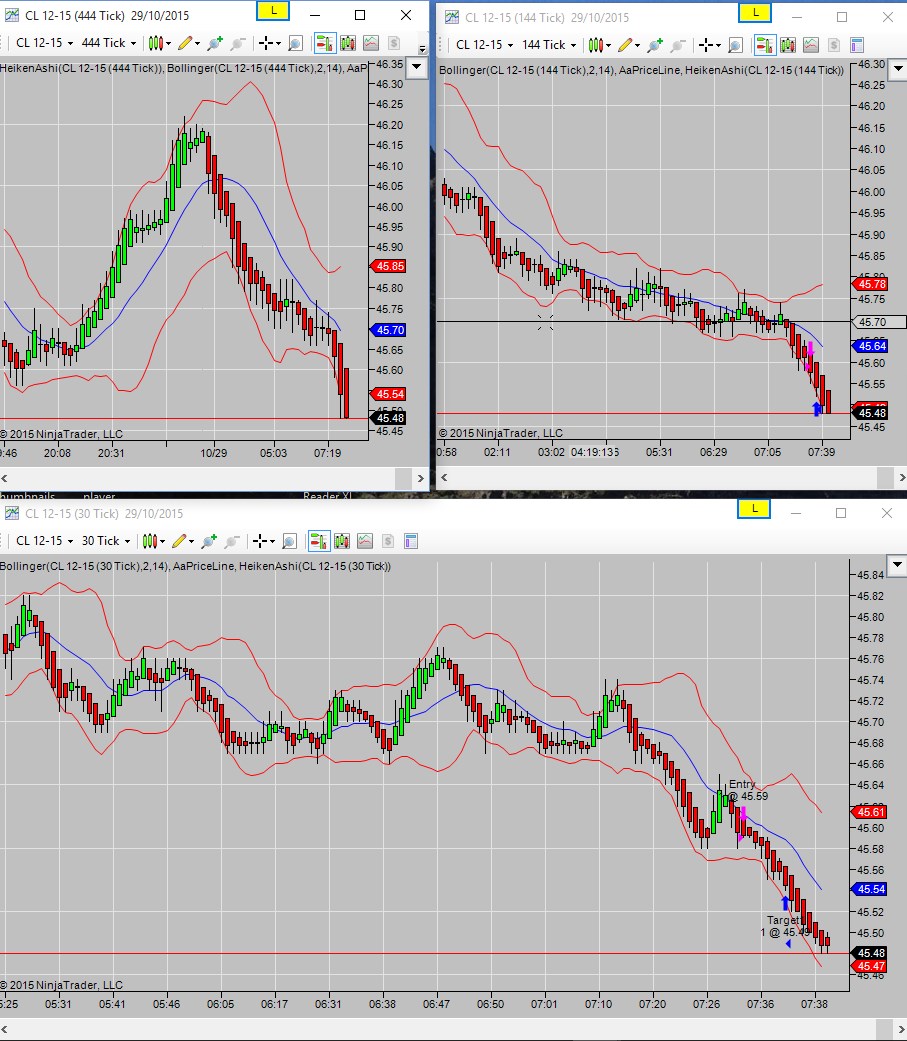This screenshot has height=1041, width=907.
Task: Click yellow L link button in 444 Tick window
Action: (273, 11)
